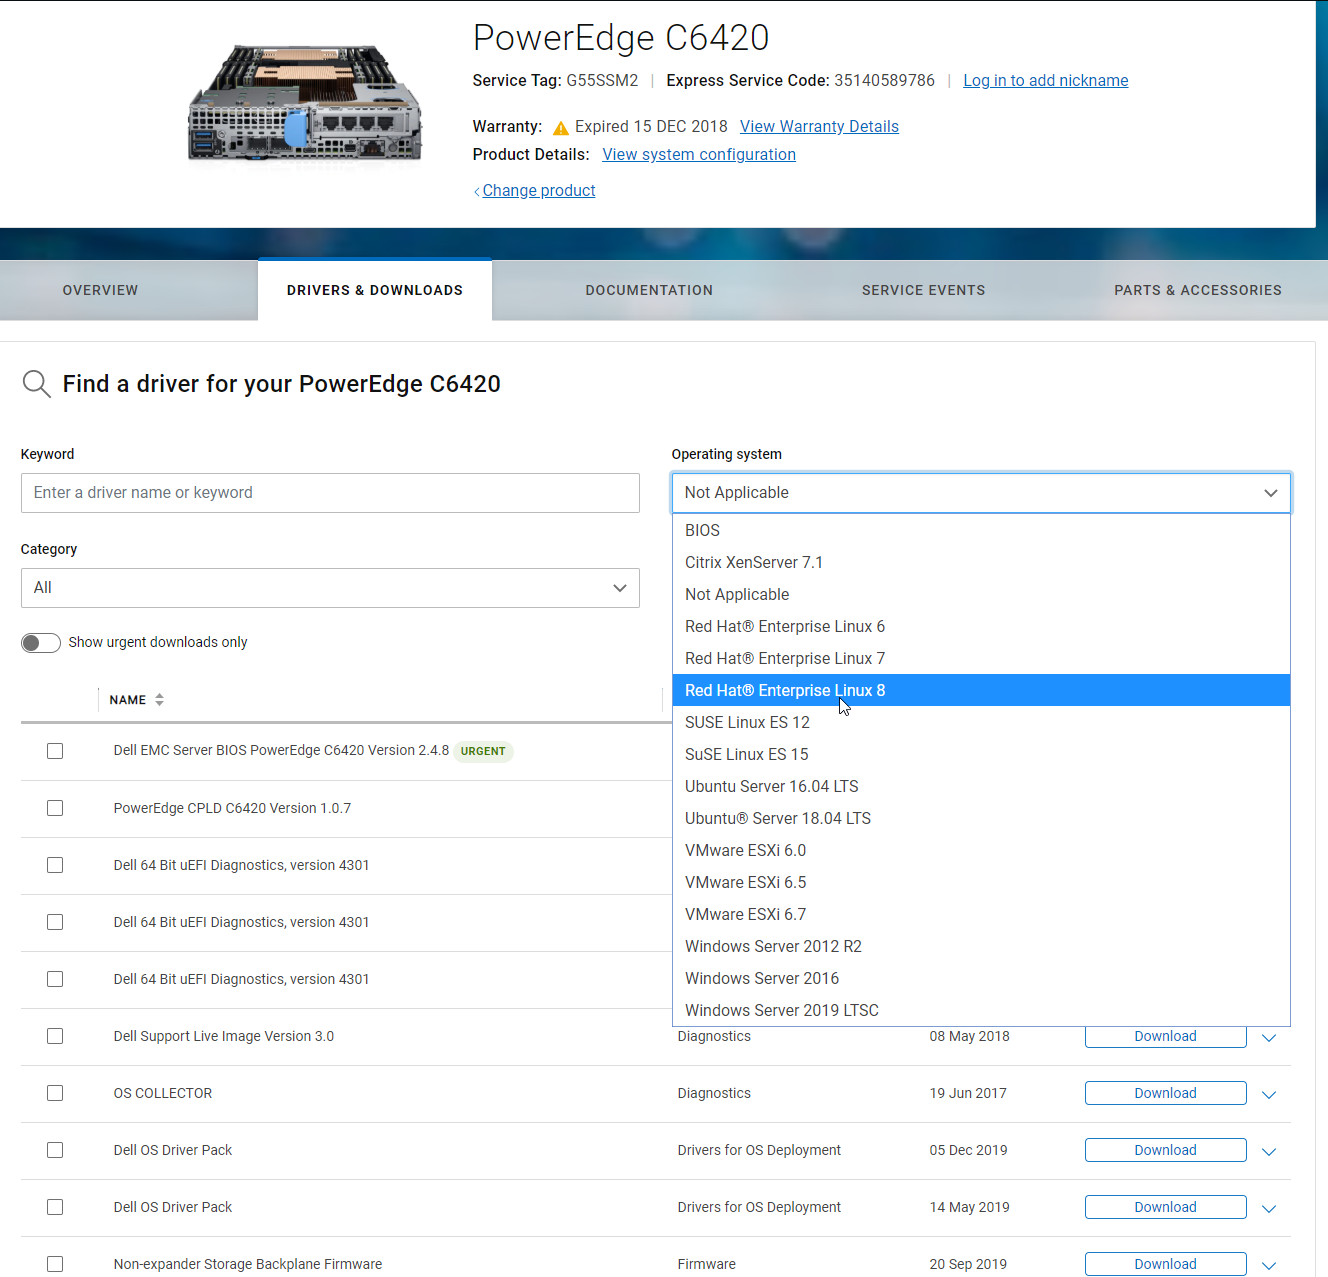Toggle Show urgent downloads only switch
Screen dimensions: 1328x1277
[x=41, y=643]
